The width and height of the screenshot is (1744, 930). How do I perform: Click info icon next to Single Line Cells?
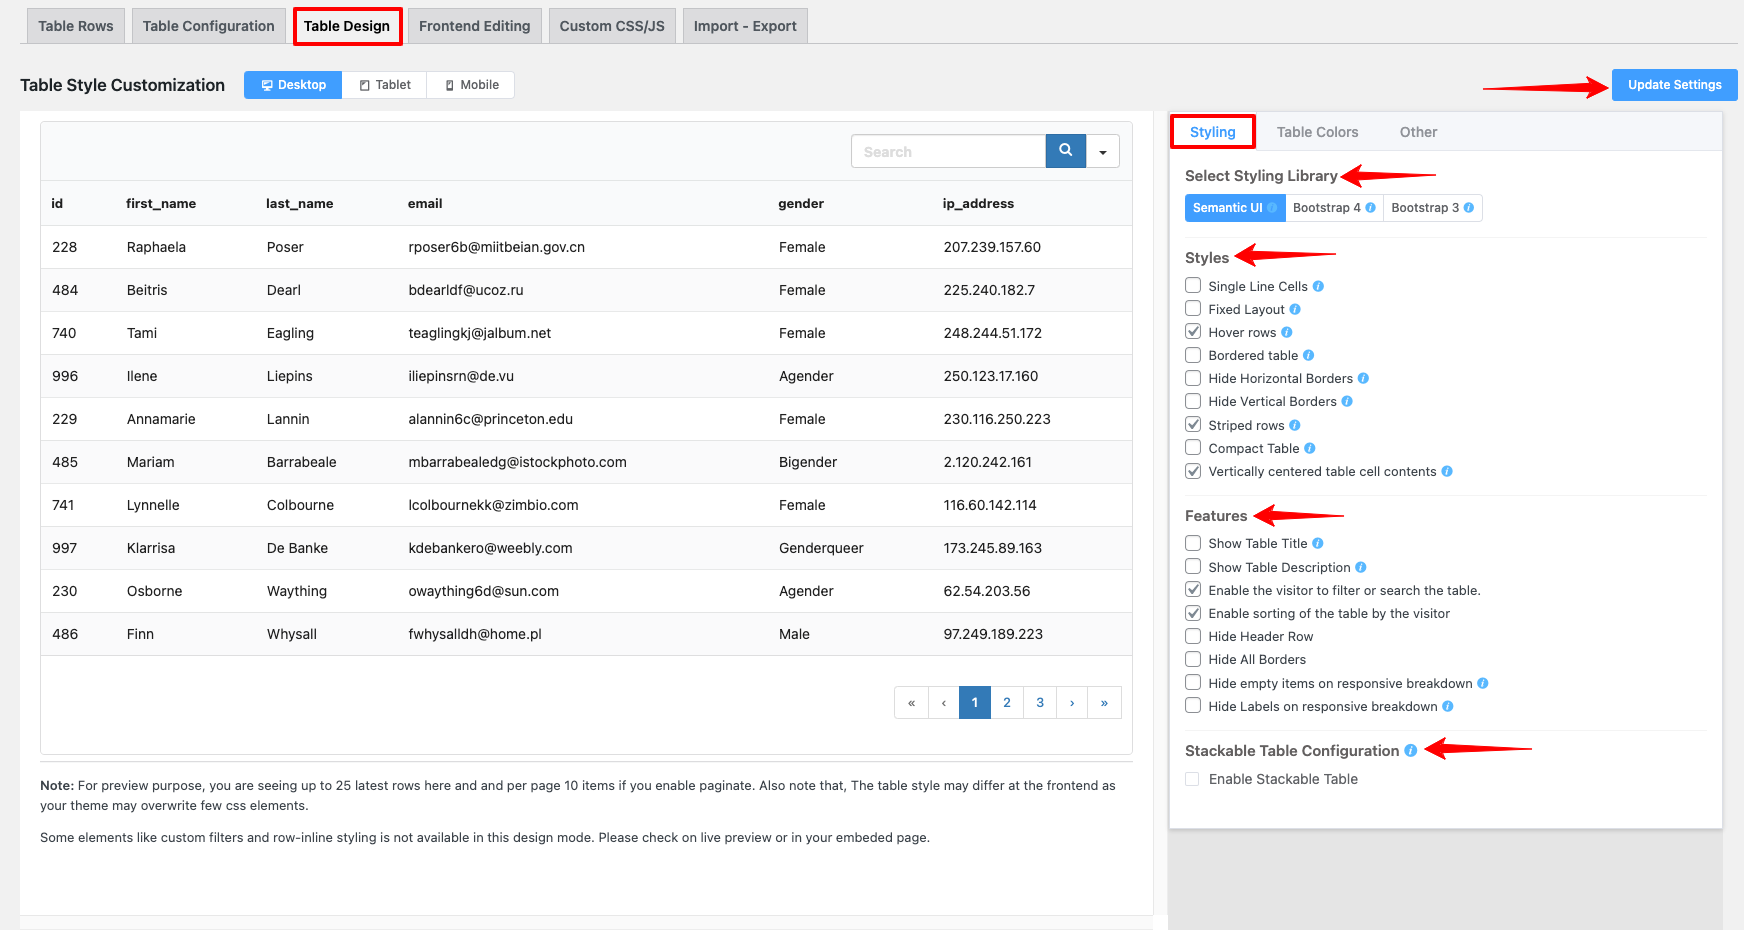[1318, 286]
